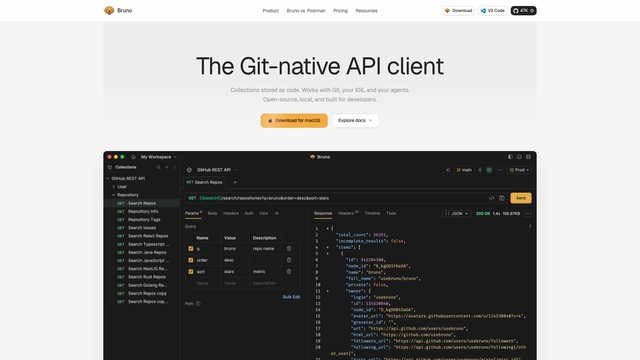Open the Auth tab

point(249,213)
